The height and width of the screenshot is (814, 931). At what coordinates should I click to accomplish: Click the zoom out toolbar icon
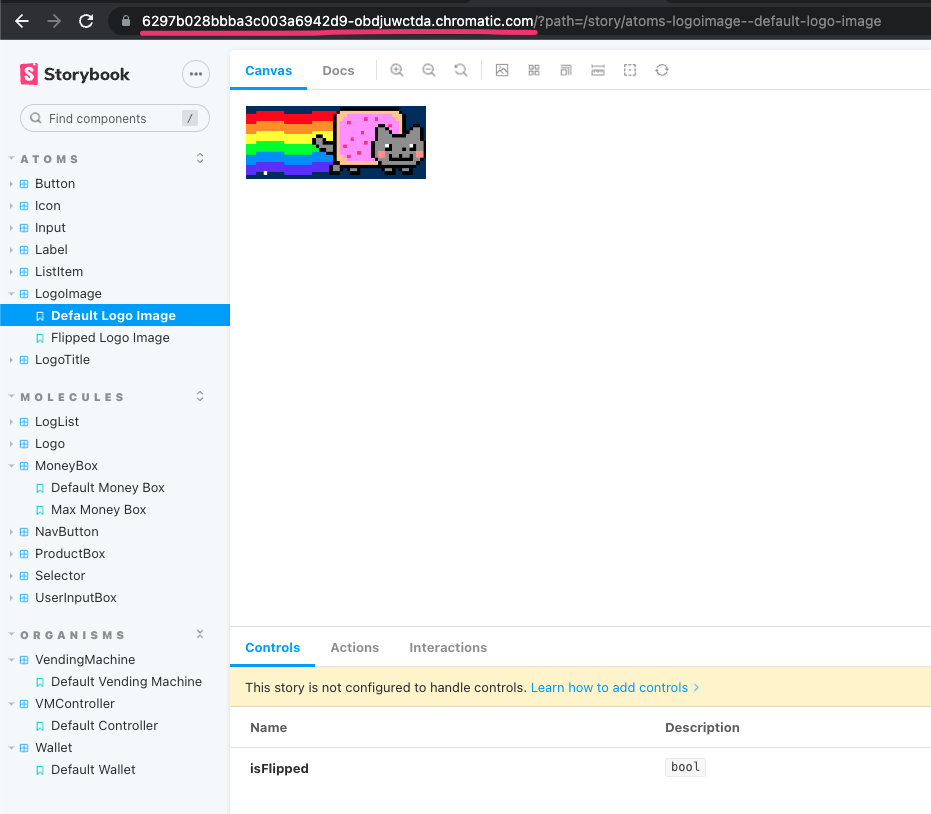[429, 70]
